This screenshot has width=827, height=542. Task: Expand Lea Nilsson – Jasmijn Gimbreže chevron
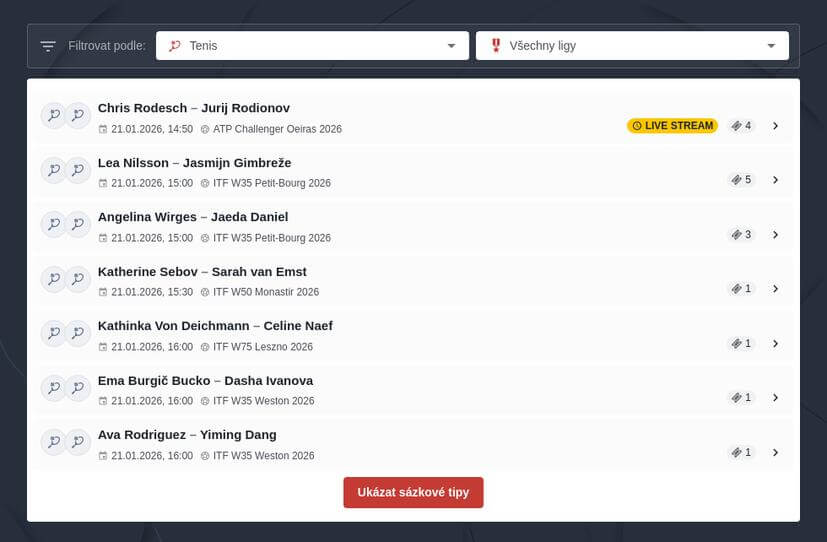775,180
